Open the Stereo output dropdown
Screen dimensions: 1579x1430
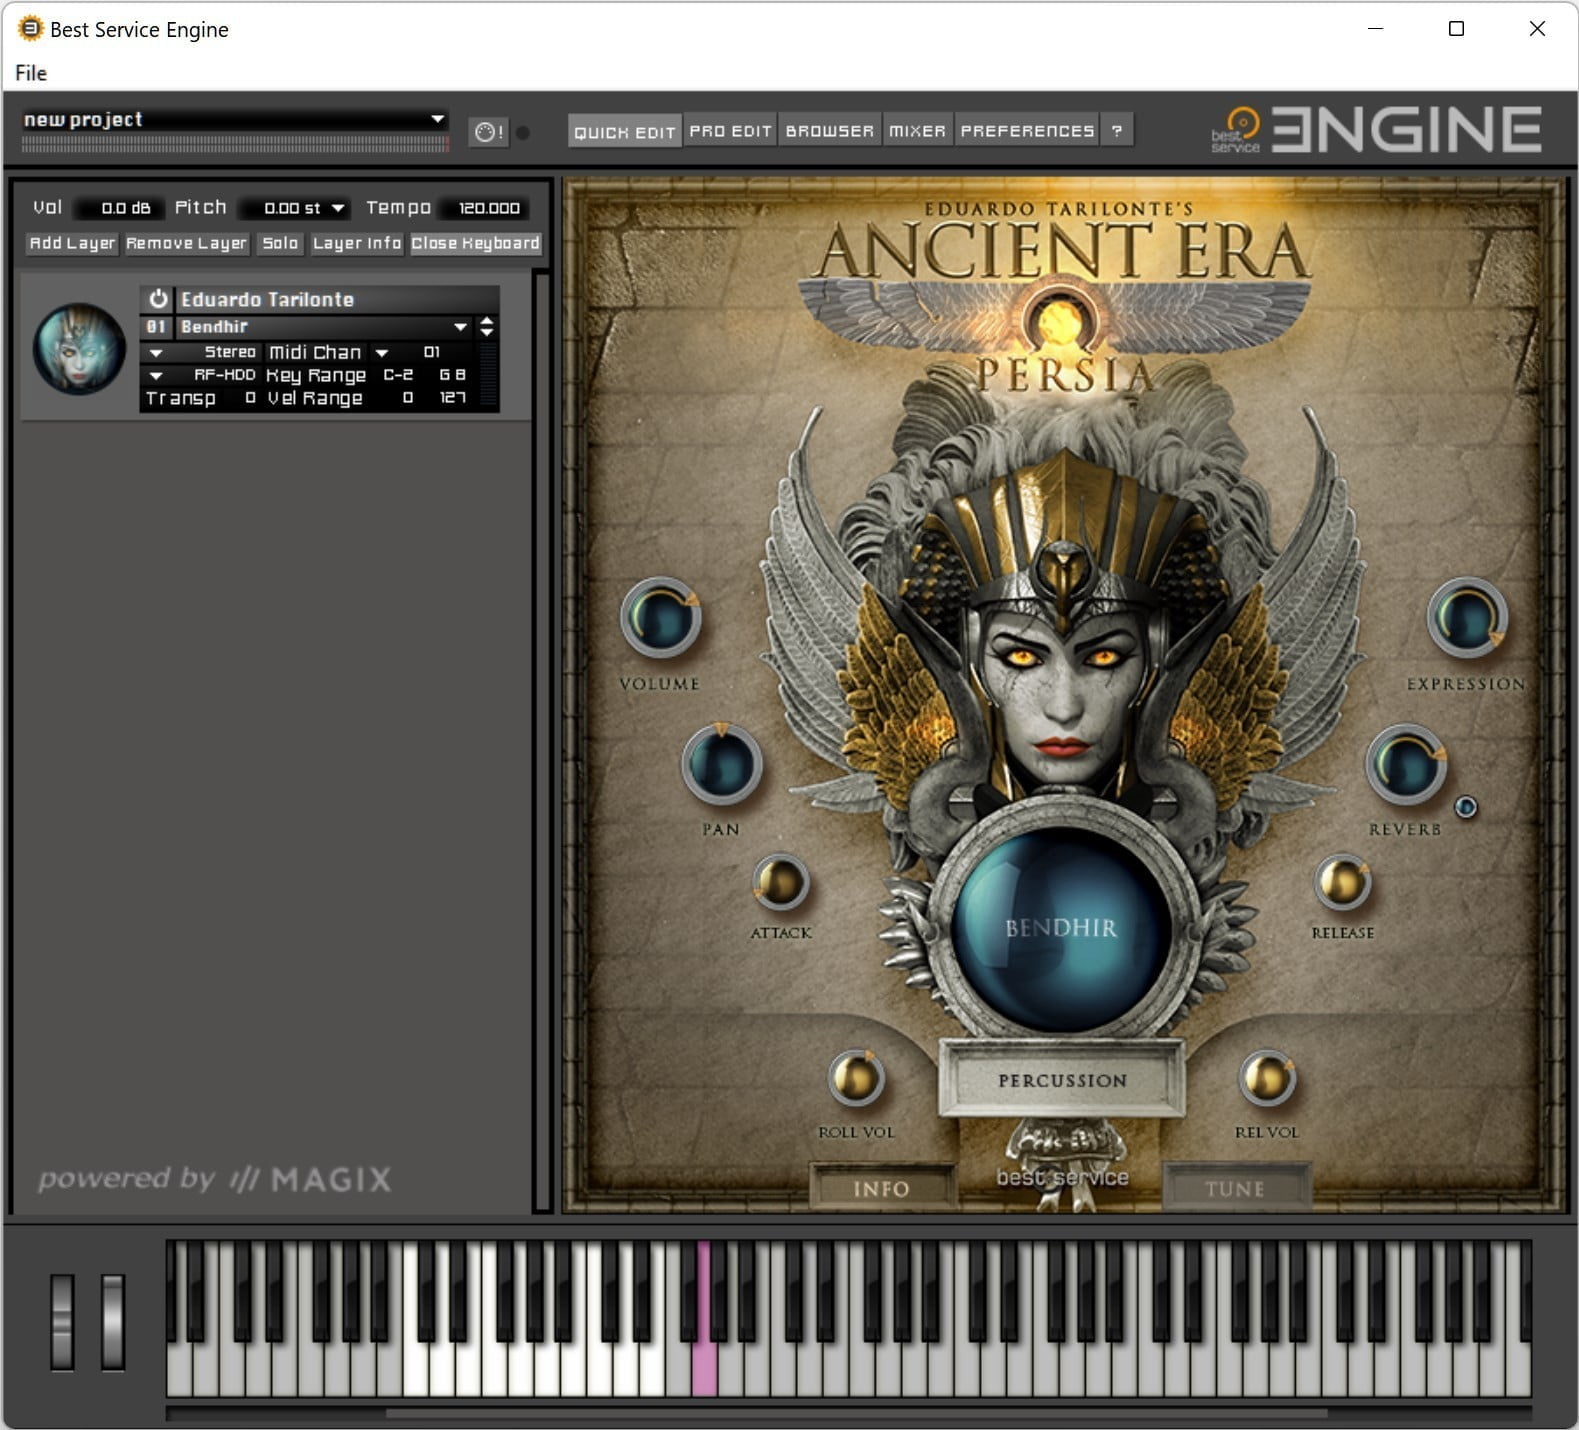(156, 352)
